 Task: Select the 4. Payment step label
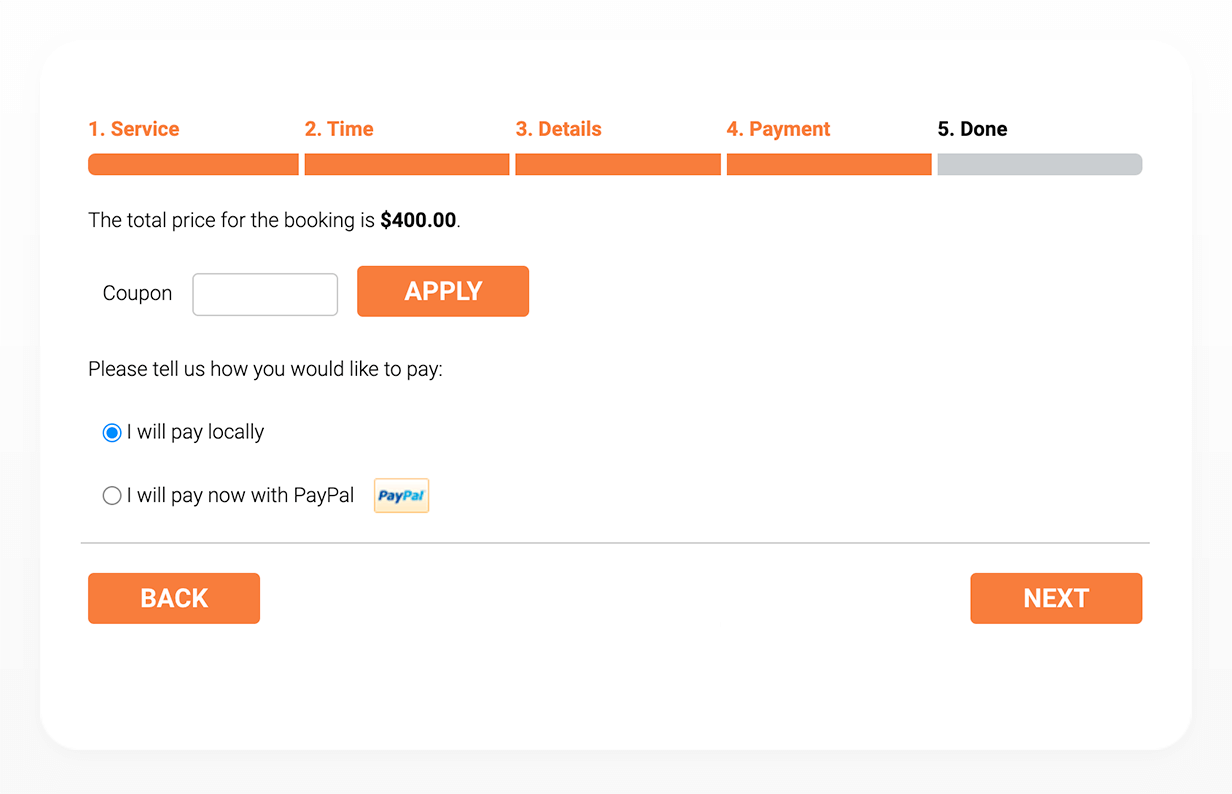pyautogui.click(x=779, y=129)
